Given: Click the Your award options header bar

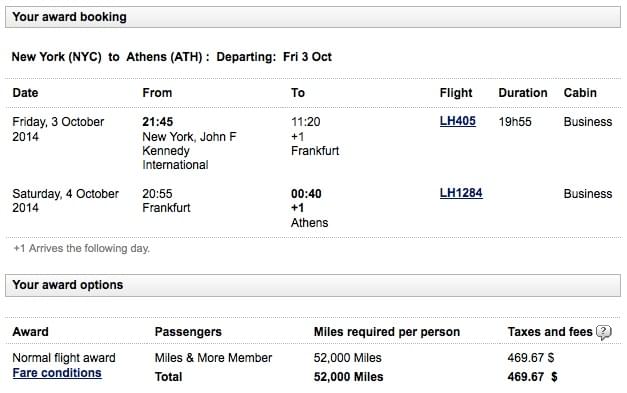Looking at the screenshot, I should 313,285.
